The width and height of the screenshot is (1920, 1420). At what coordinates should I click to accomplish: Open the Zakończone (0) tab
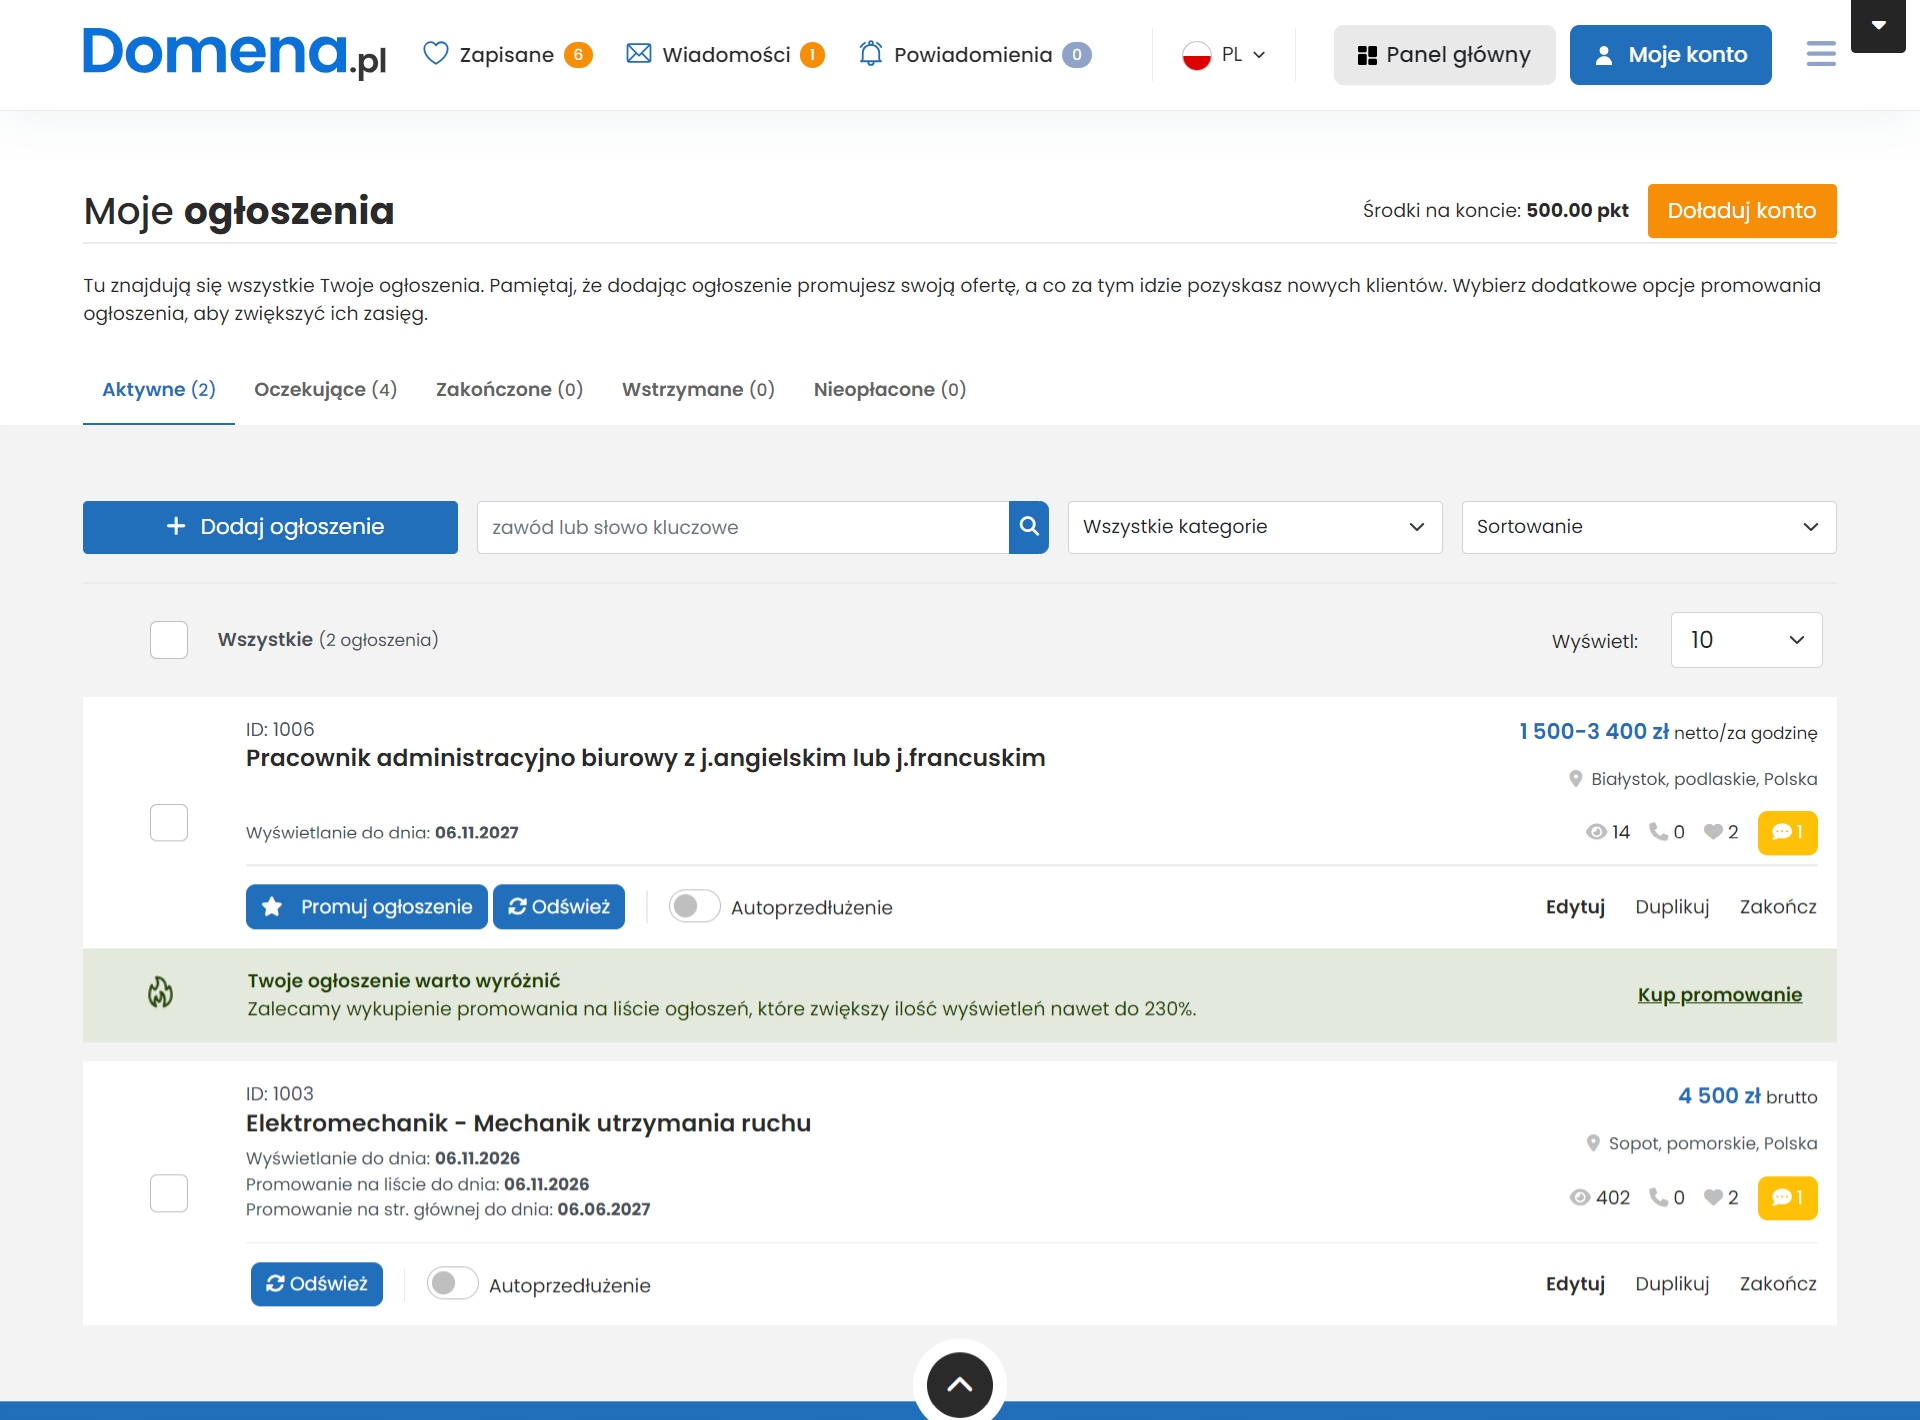click(509, 389)
